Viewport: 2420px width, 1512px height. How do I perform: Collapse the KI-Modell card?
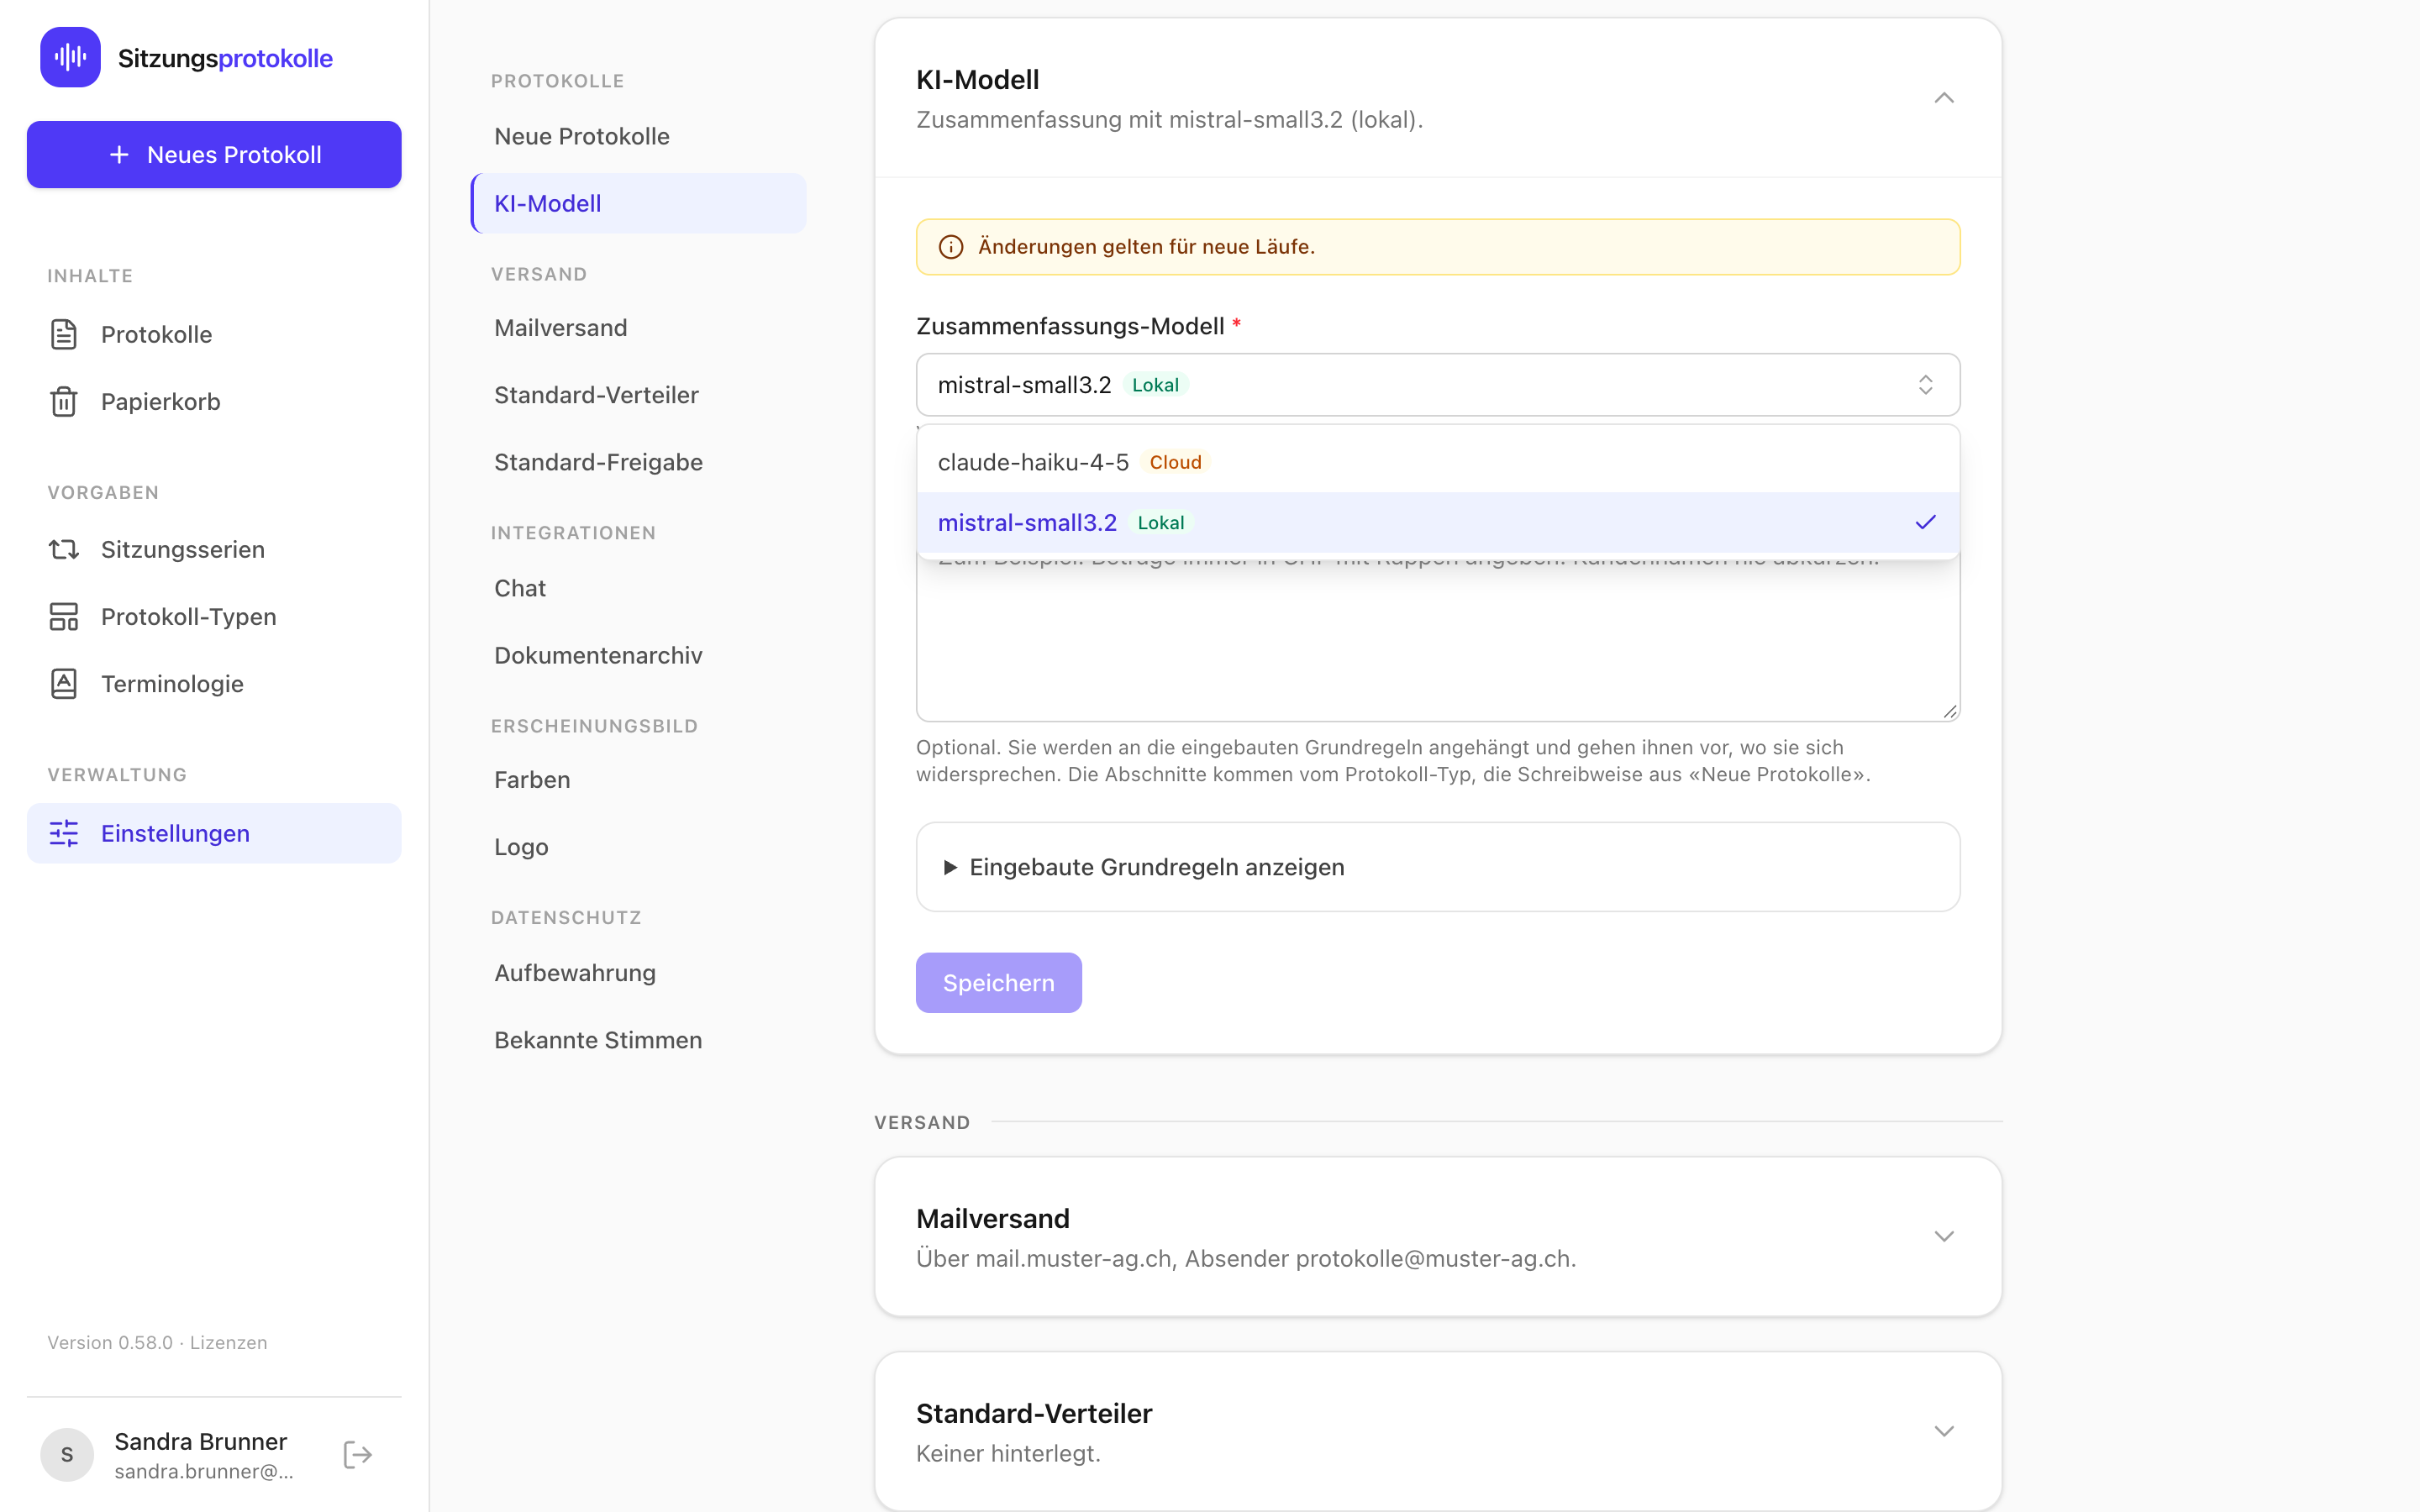click(x=1943, y=98)
